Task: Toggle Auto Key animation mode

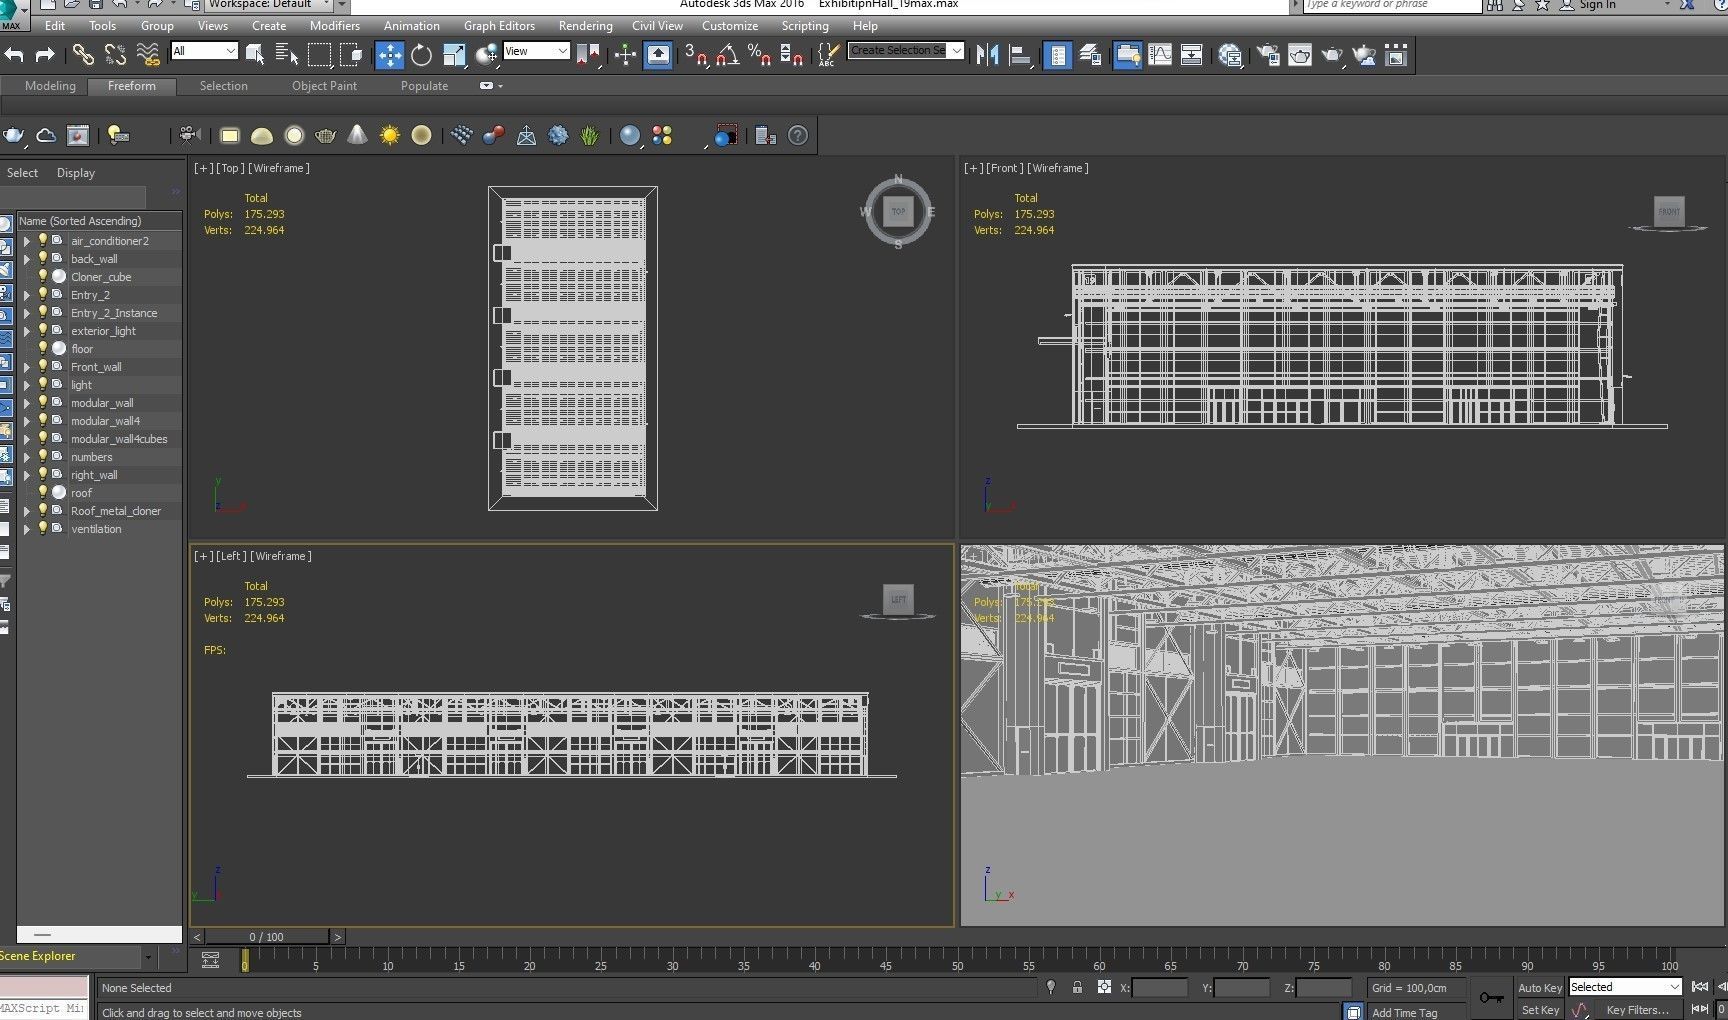Action: [x=1539, y=987]
